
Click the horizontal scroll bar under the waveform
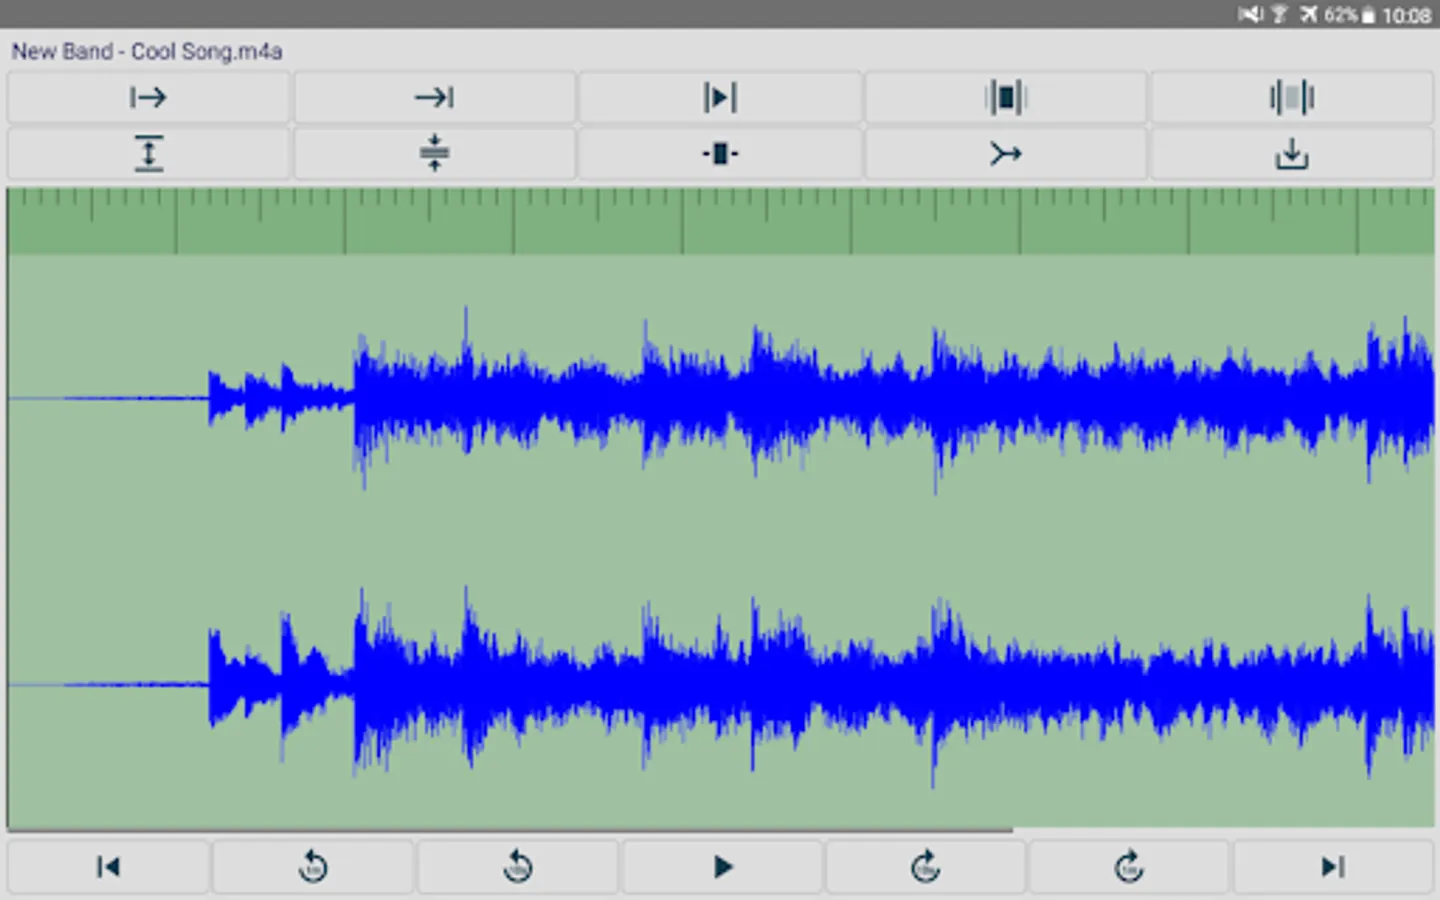pyautogui.click(x=510, y=830)
